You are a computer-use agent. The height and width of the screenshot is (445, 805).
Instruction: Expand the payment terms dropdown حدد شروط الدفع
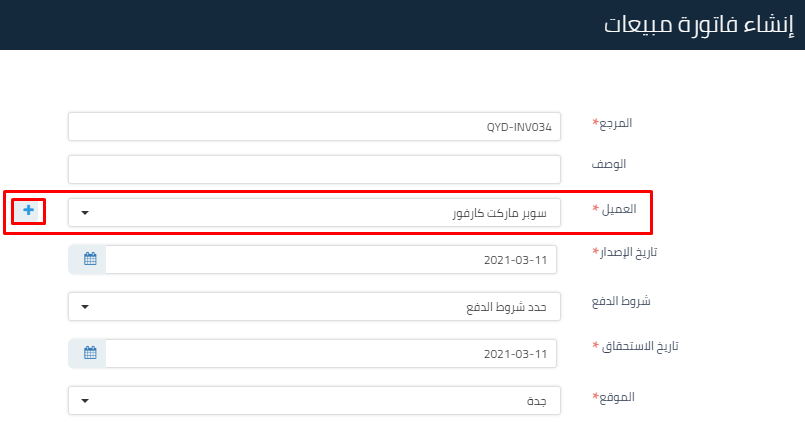point(315,306)
